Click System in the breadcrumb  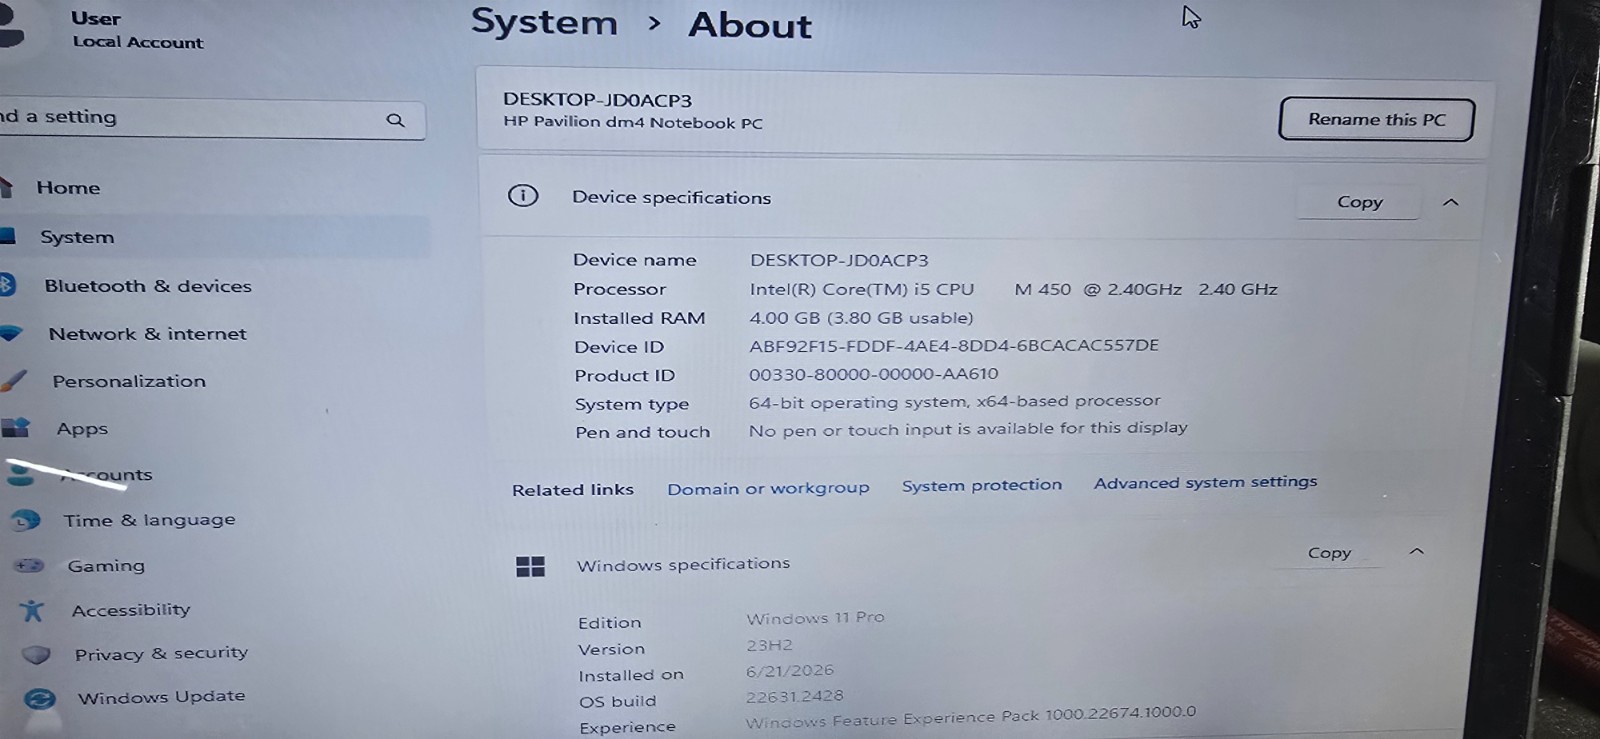(544, 22)
